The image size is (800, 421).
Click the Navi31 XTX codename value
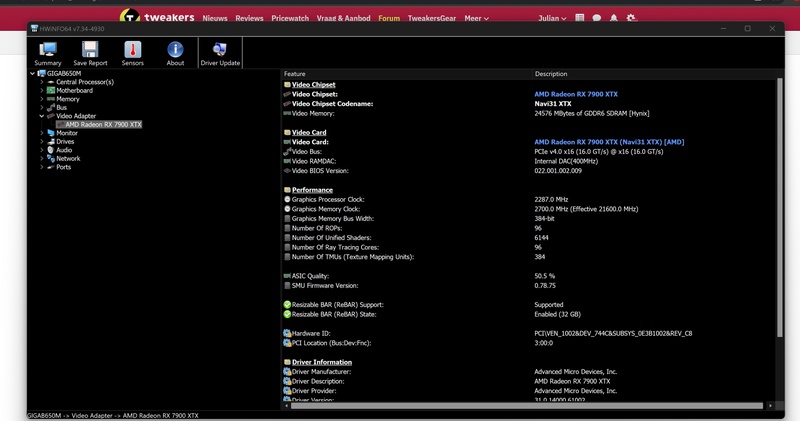[x=553, y=104]
